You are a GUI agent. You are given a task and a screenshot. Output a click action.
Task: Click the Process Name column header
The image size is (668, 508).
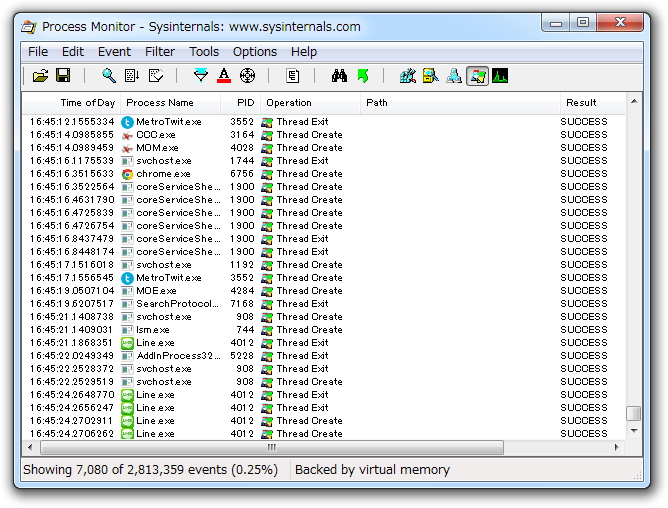[171, 103]
